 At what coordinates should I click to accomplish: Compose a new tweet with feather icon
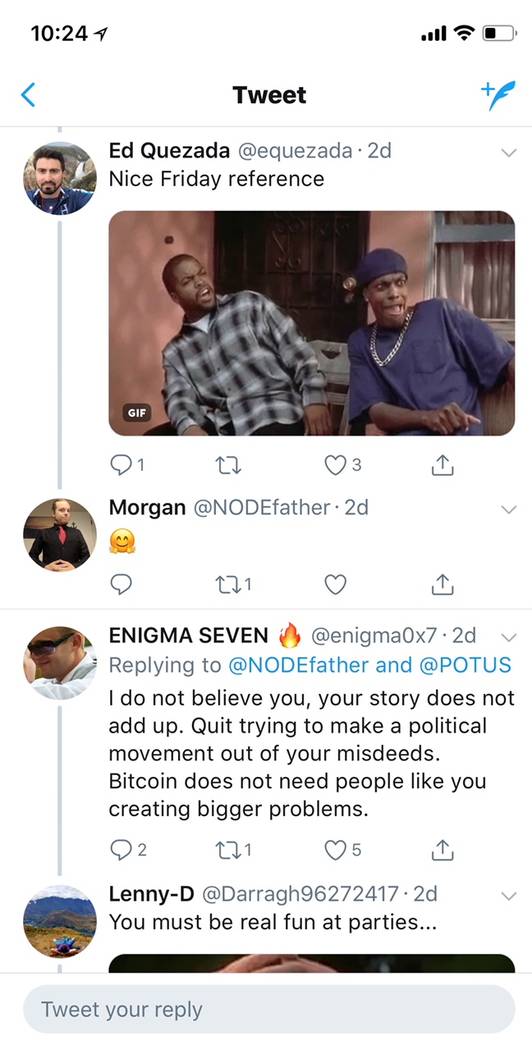coord(498,95)
